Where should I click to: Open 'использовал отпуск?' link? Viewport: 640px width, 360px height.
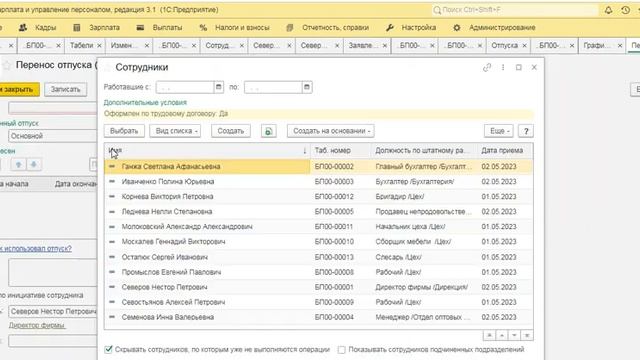click(36, 249)
